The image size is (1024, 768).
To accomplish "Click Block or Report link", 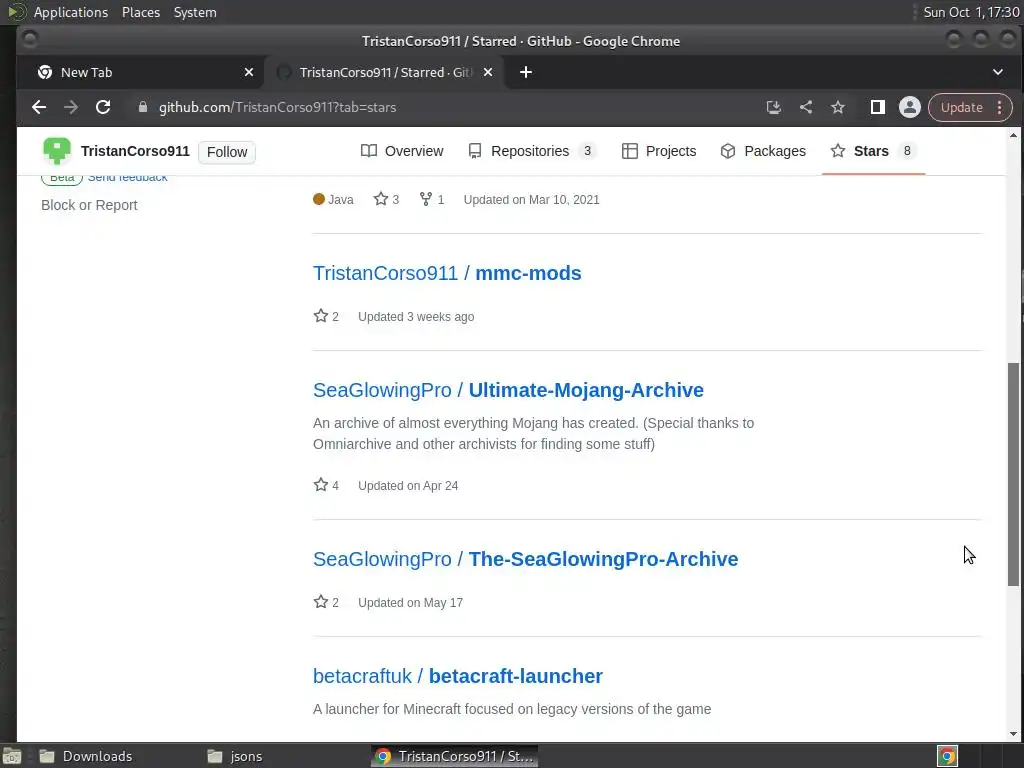I will point(89,205).
